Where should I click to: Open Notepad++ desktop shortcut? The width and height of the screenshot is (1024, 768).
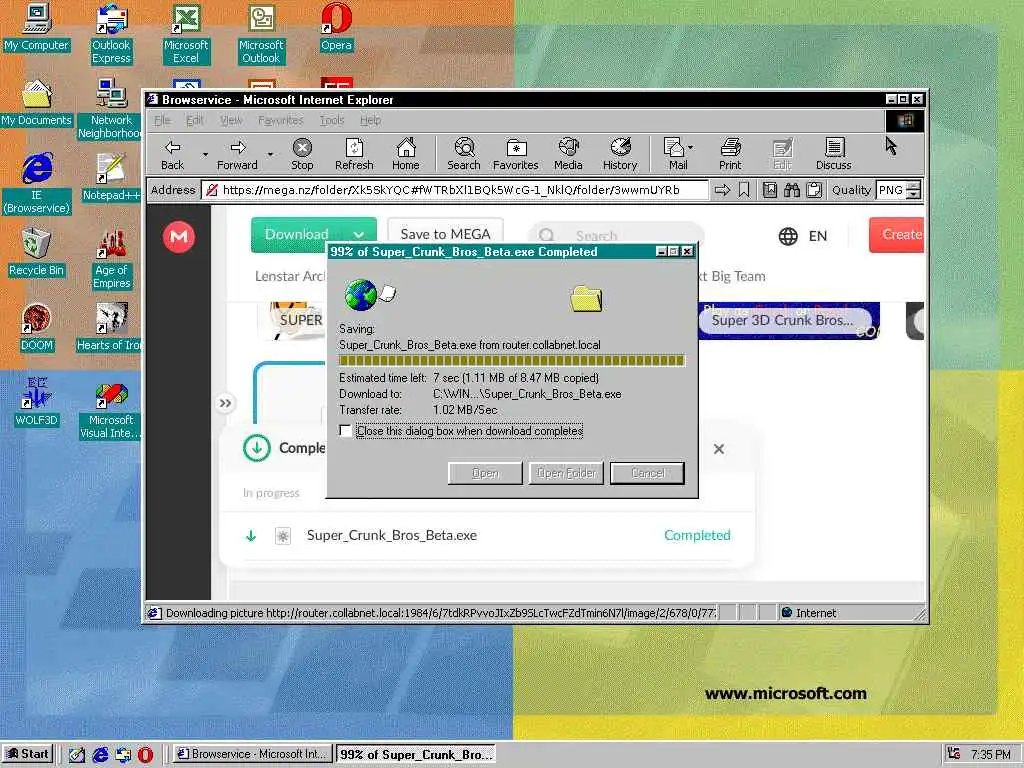pyautogui.click(x=111, y=177)
